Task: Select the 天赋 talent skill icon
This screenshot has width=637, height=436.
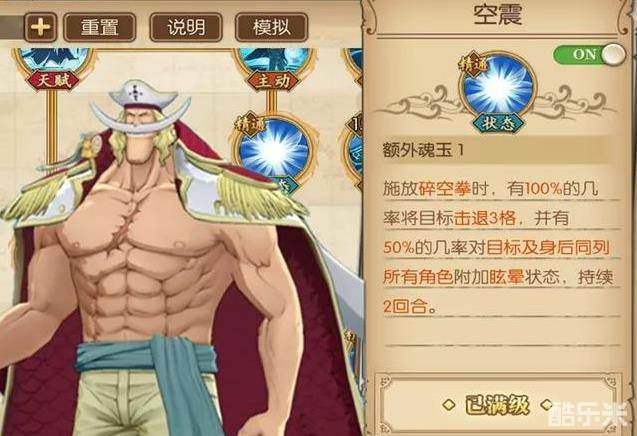Action: [x=53, y=67]
